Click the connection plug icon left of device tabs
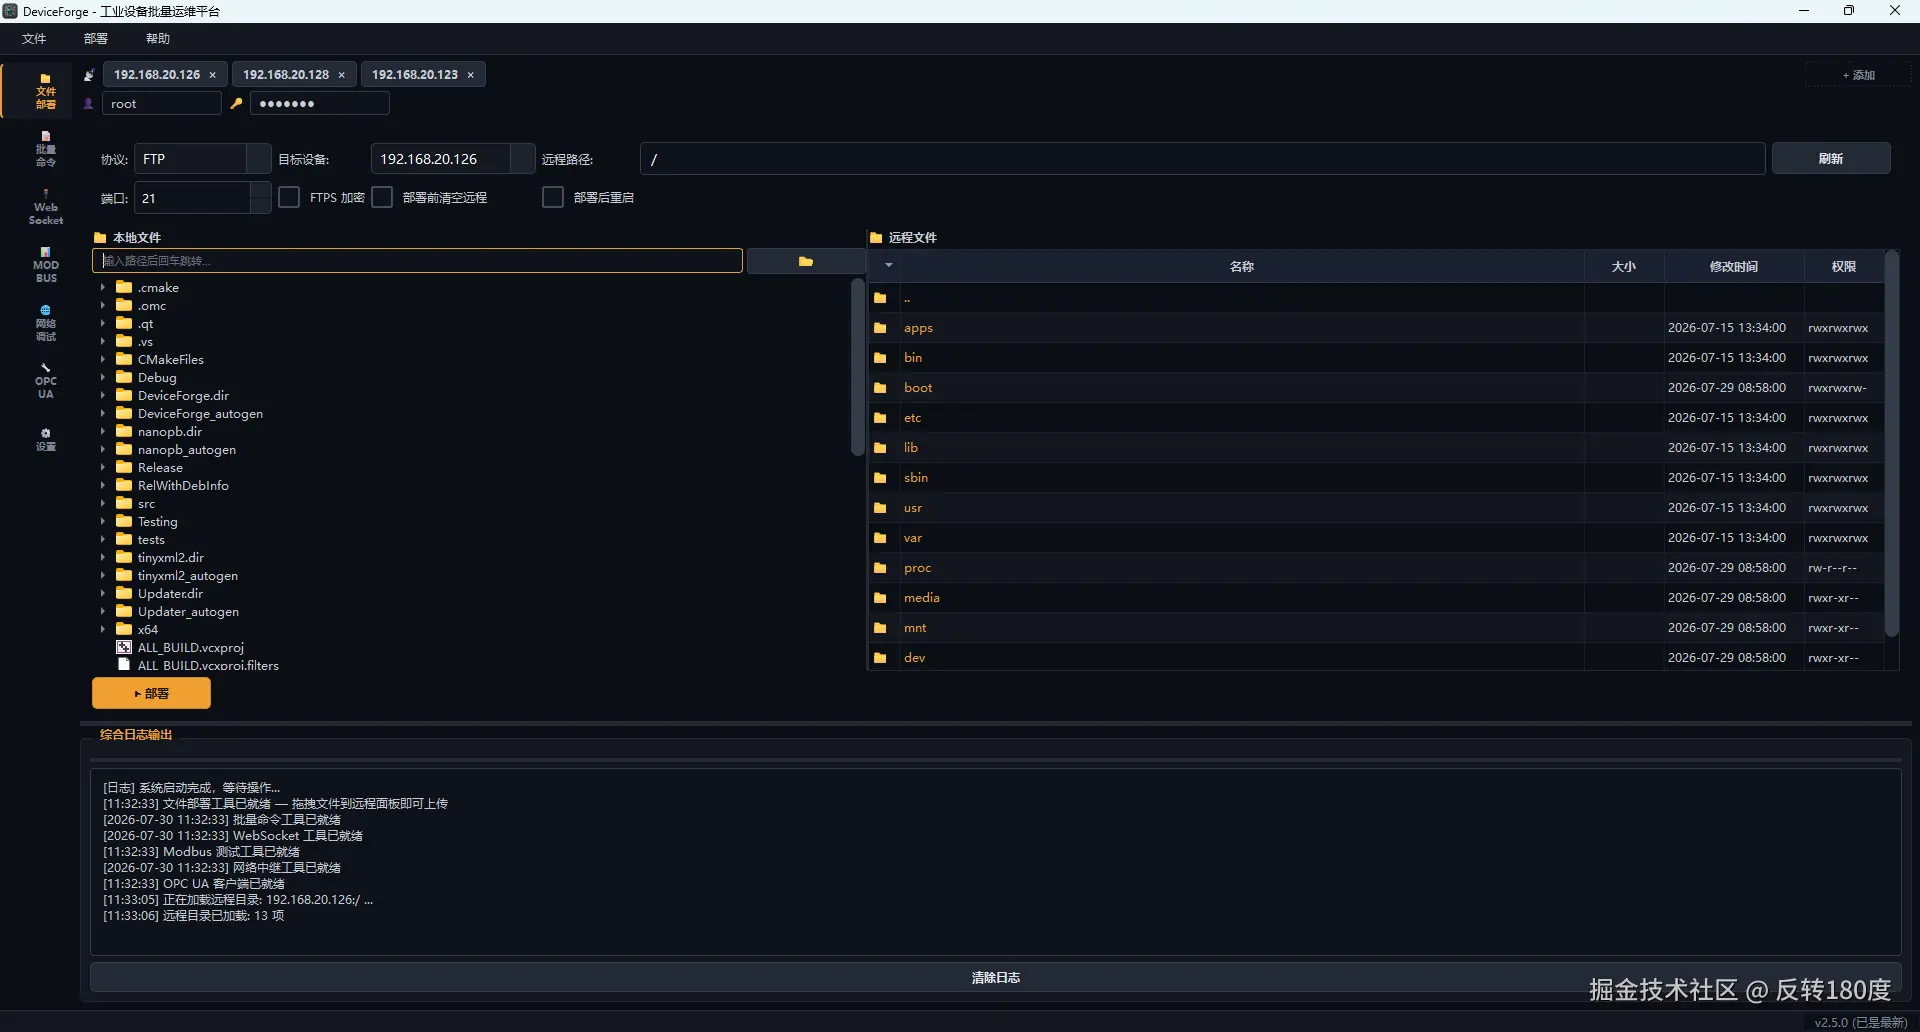This screenshot has width=1920, height=1032. point(89,75)
